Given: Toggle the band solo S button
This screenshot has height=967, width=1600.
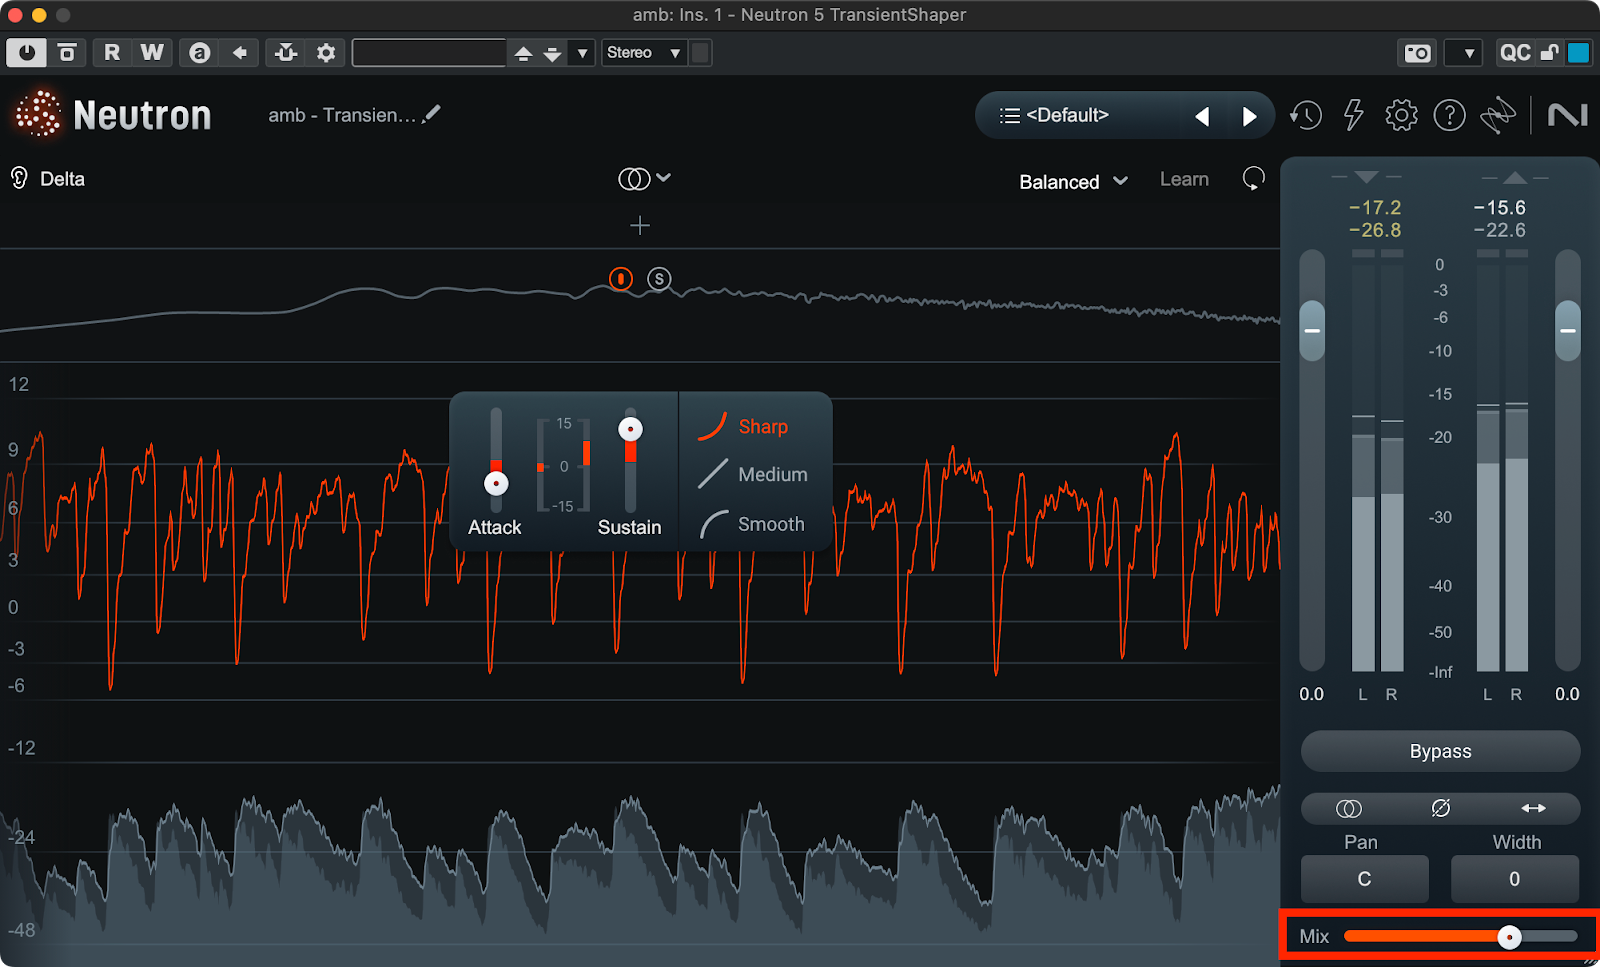Looking at the screenshot, I should (658, 279).
